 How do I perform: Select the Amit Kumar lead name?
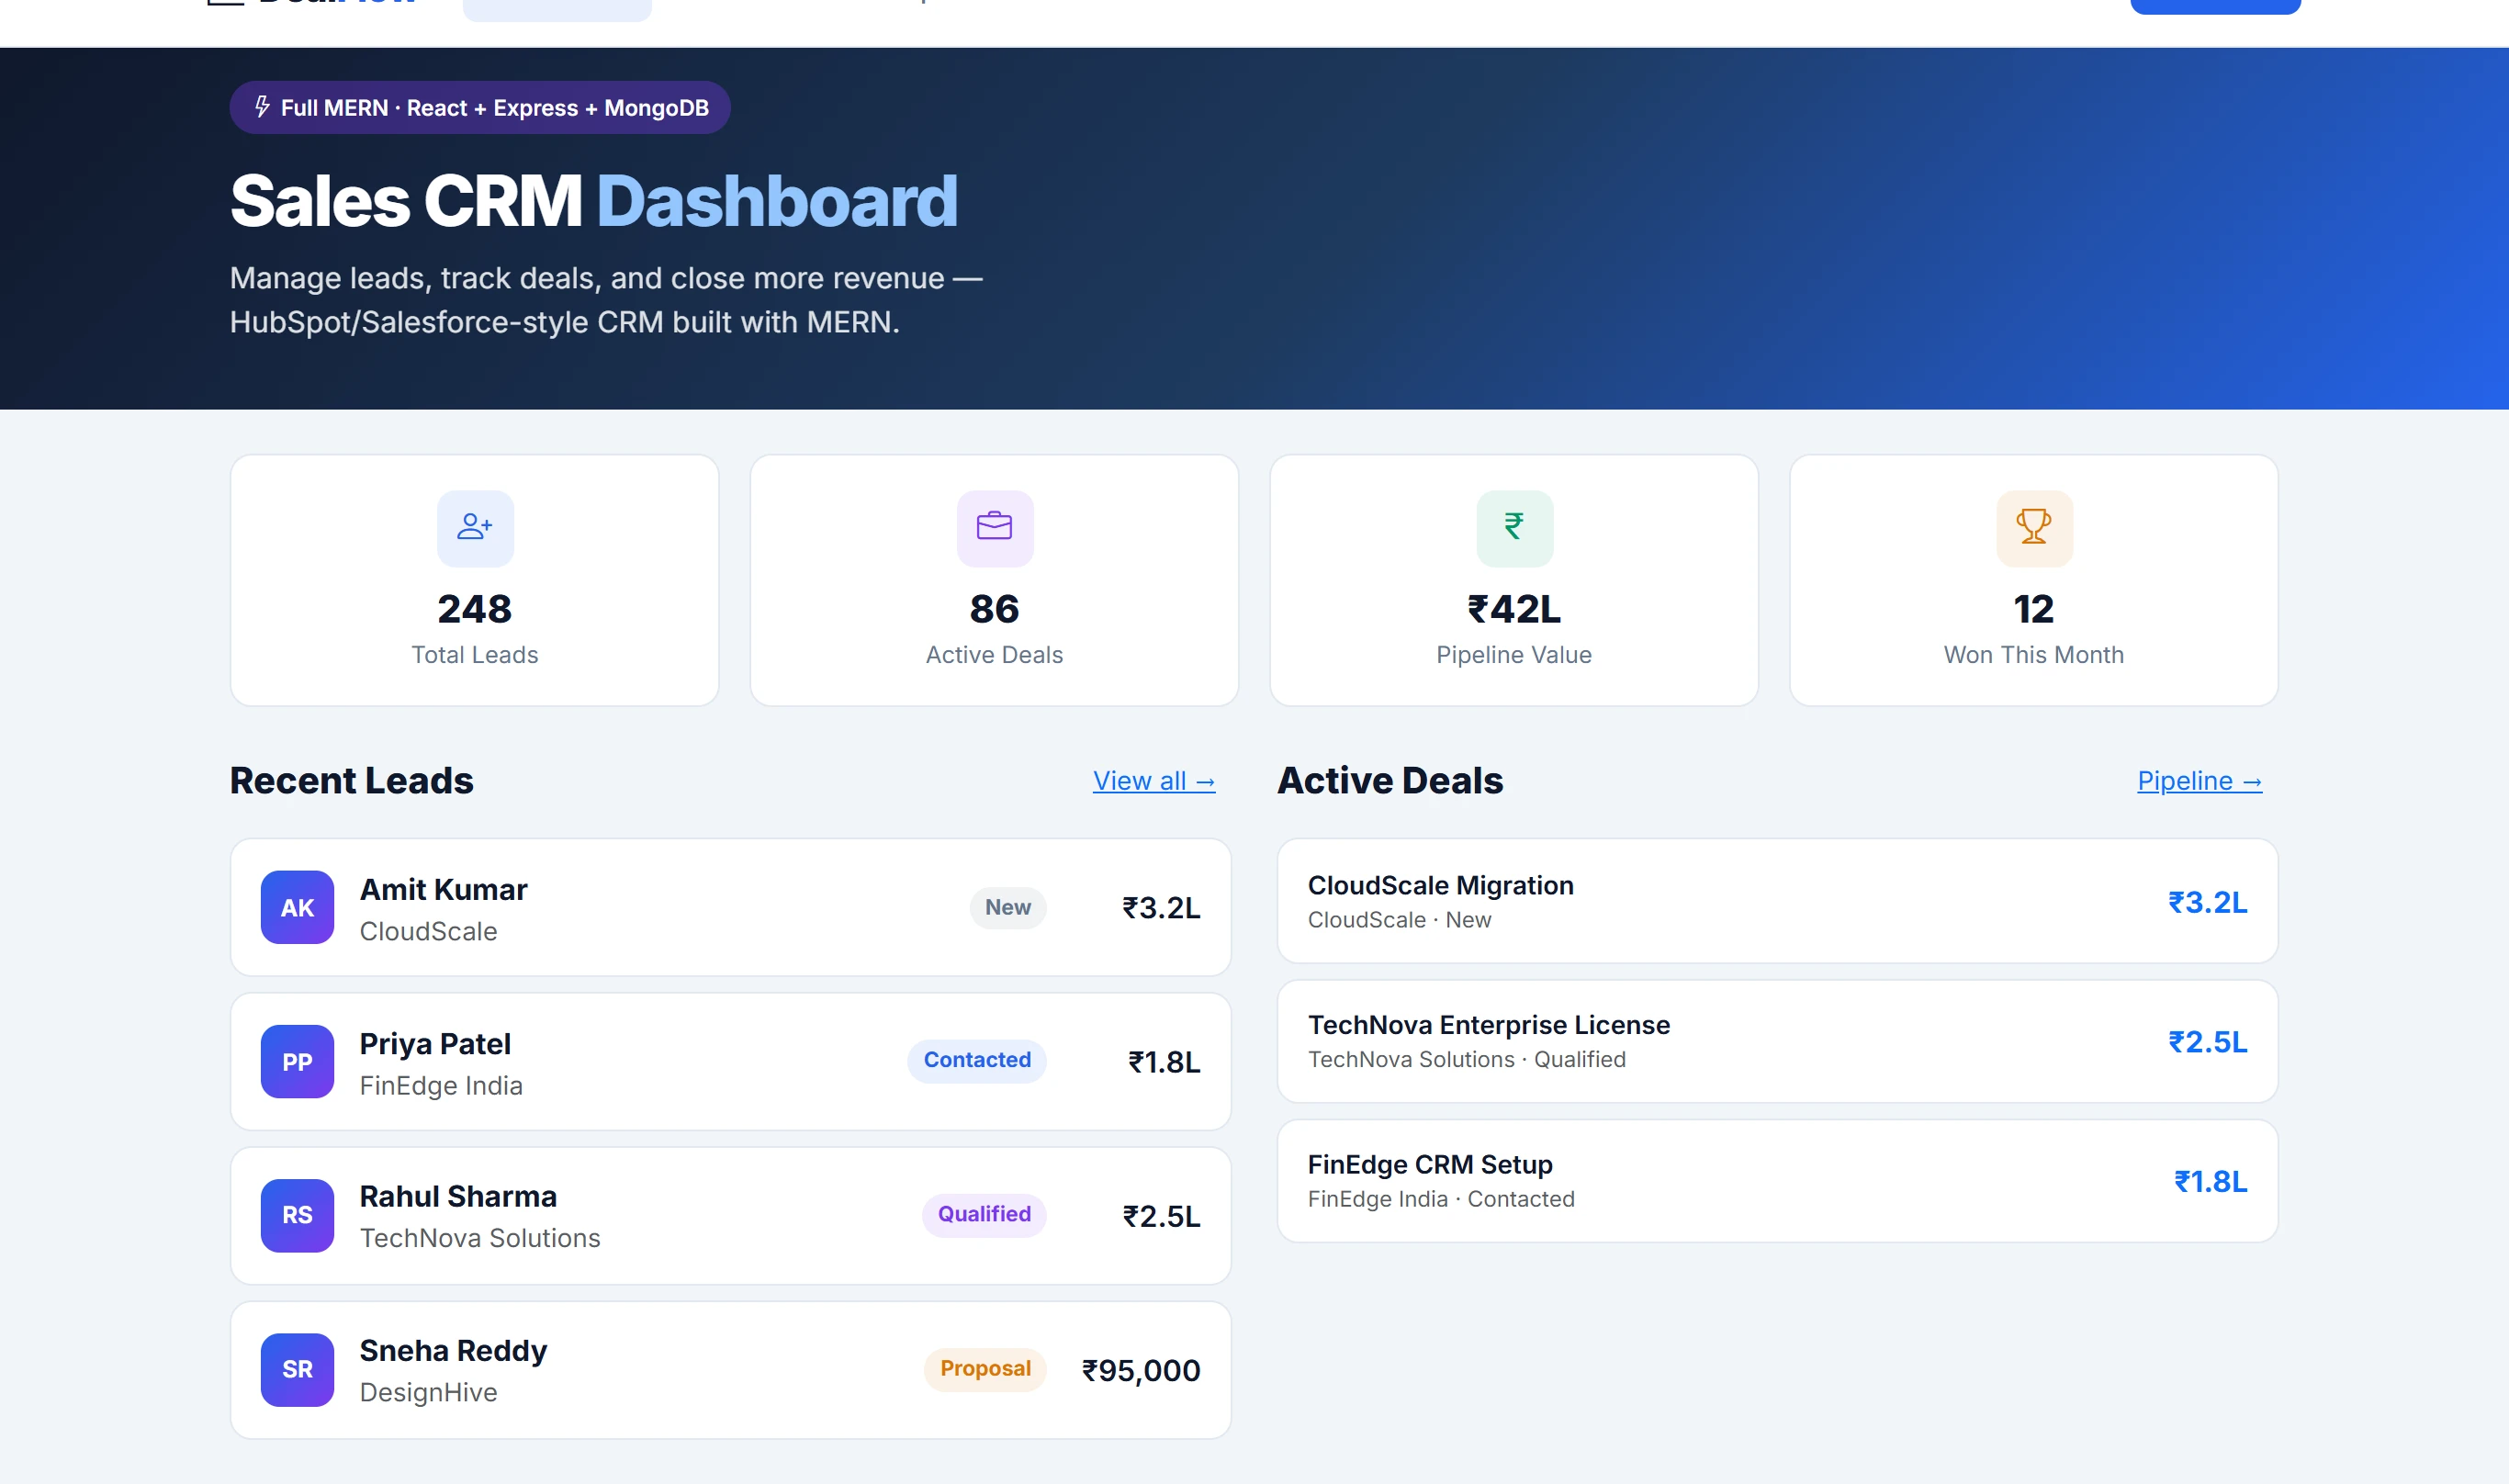[443, 889]
